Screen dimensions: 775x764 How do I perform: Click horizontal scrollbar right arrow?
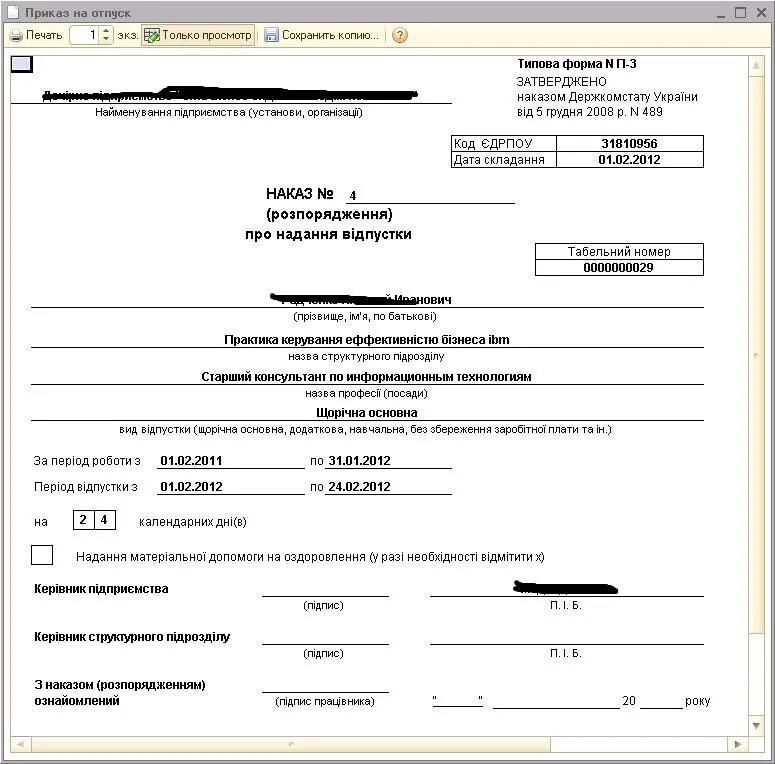click(738, 744)
